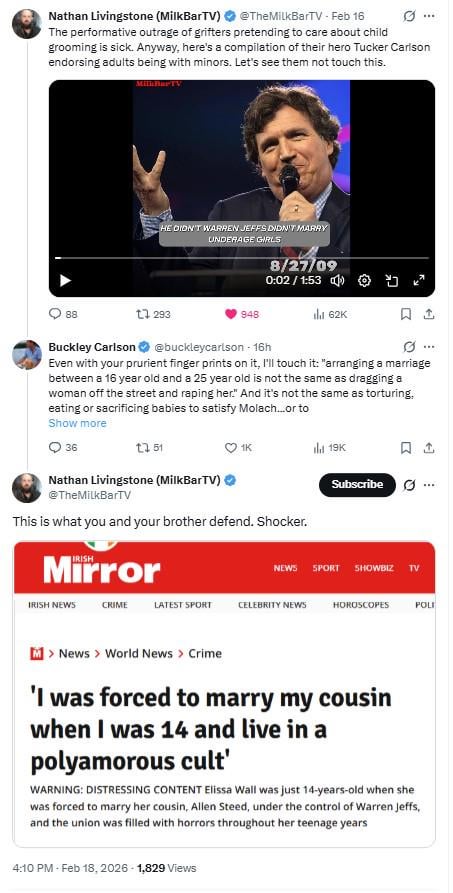
Task: Open the three-dot menu on first tweet
Action: (429, 17)
